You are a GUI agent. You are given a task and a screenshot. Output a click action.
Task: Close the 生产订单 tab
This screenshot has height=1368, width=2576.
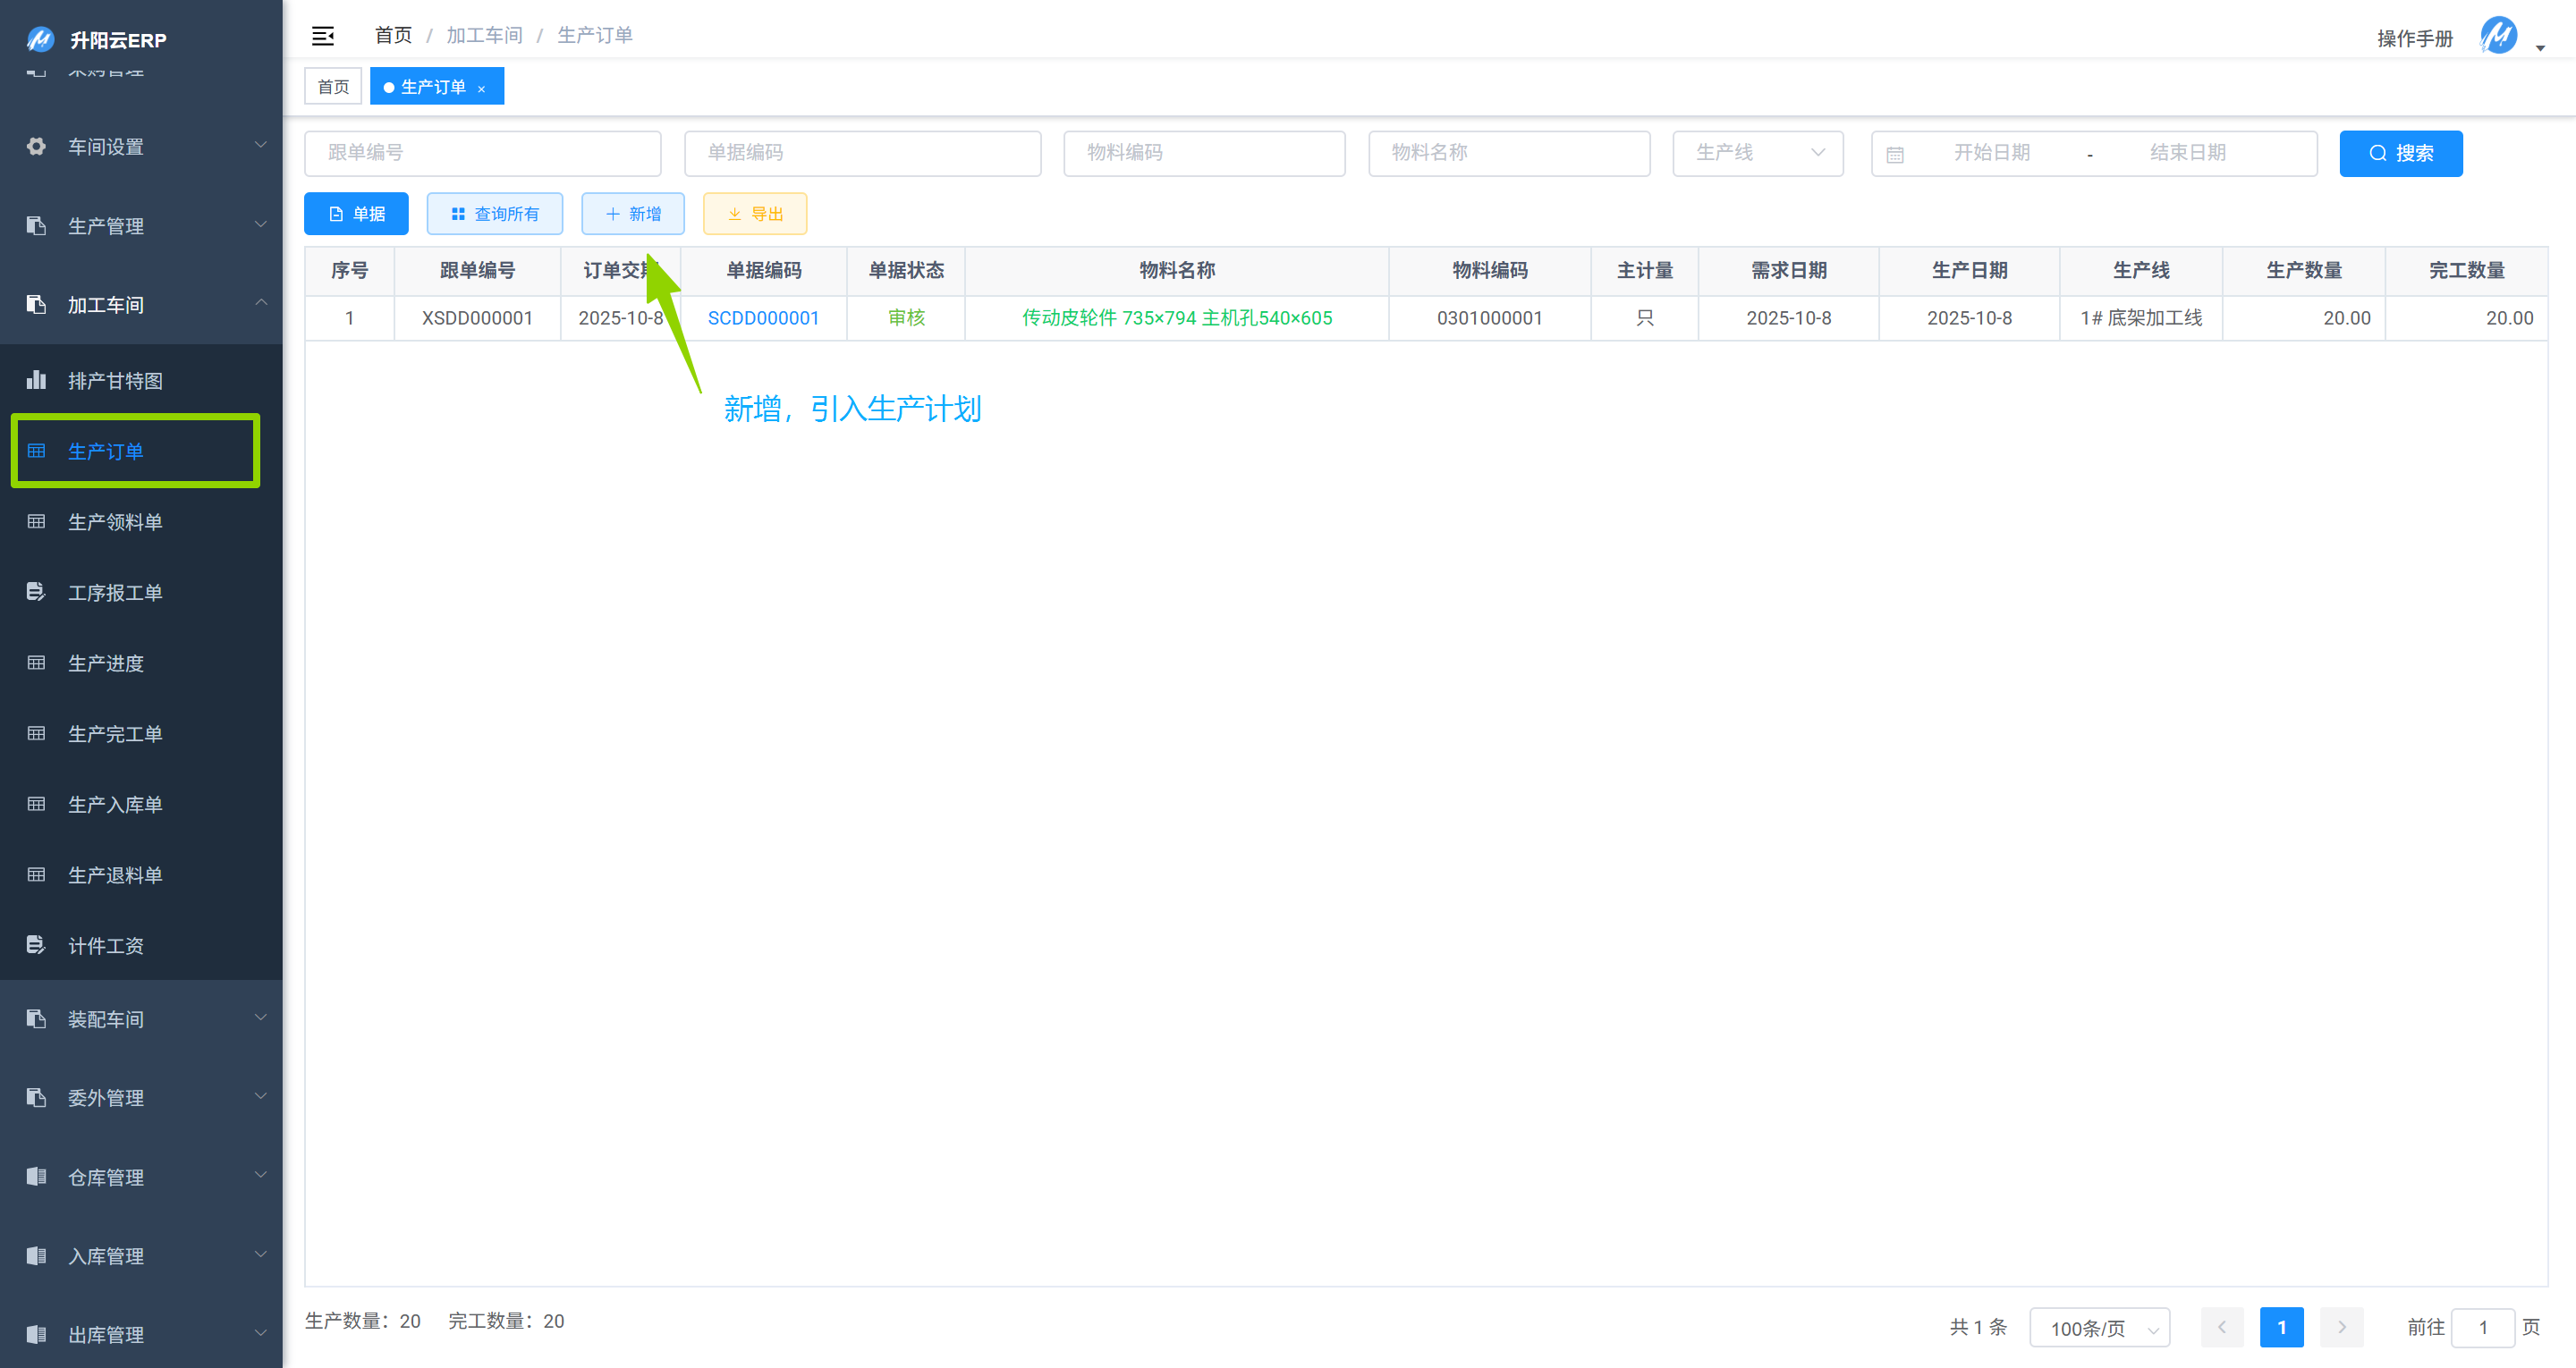(x=481, y=88)
